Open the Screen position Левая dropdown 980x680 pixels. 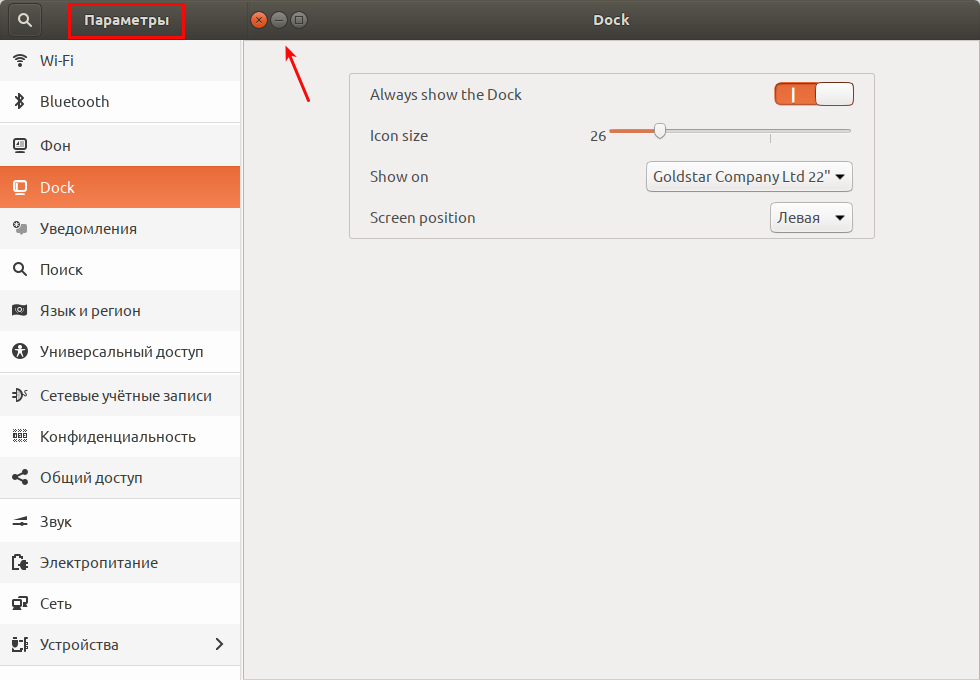[811, 218]
